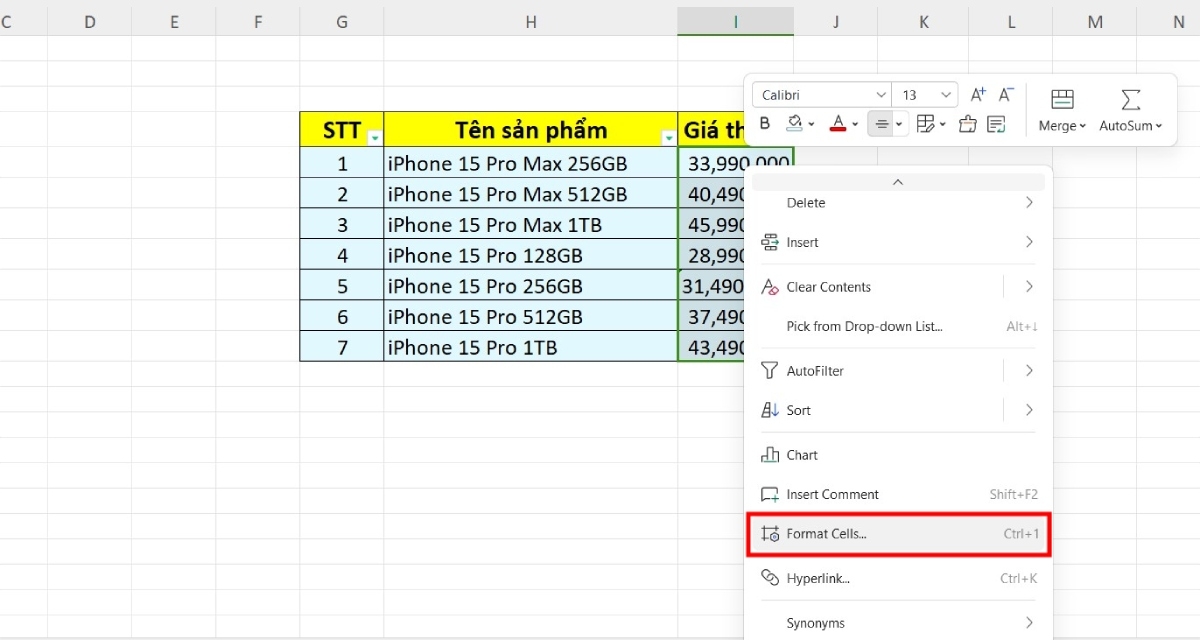This screenshot has width=1200, height=640.
Task: Select the Format Painter brush icon
Action: click(967, 124)
